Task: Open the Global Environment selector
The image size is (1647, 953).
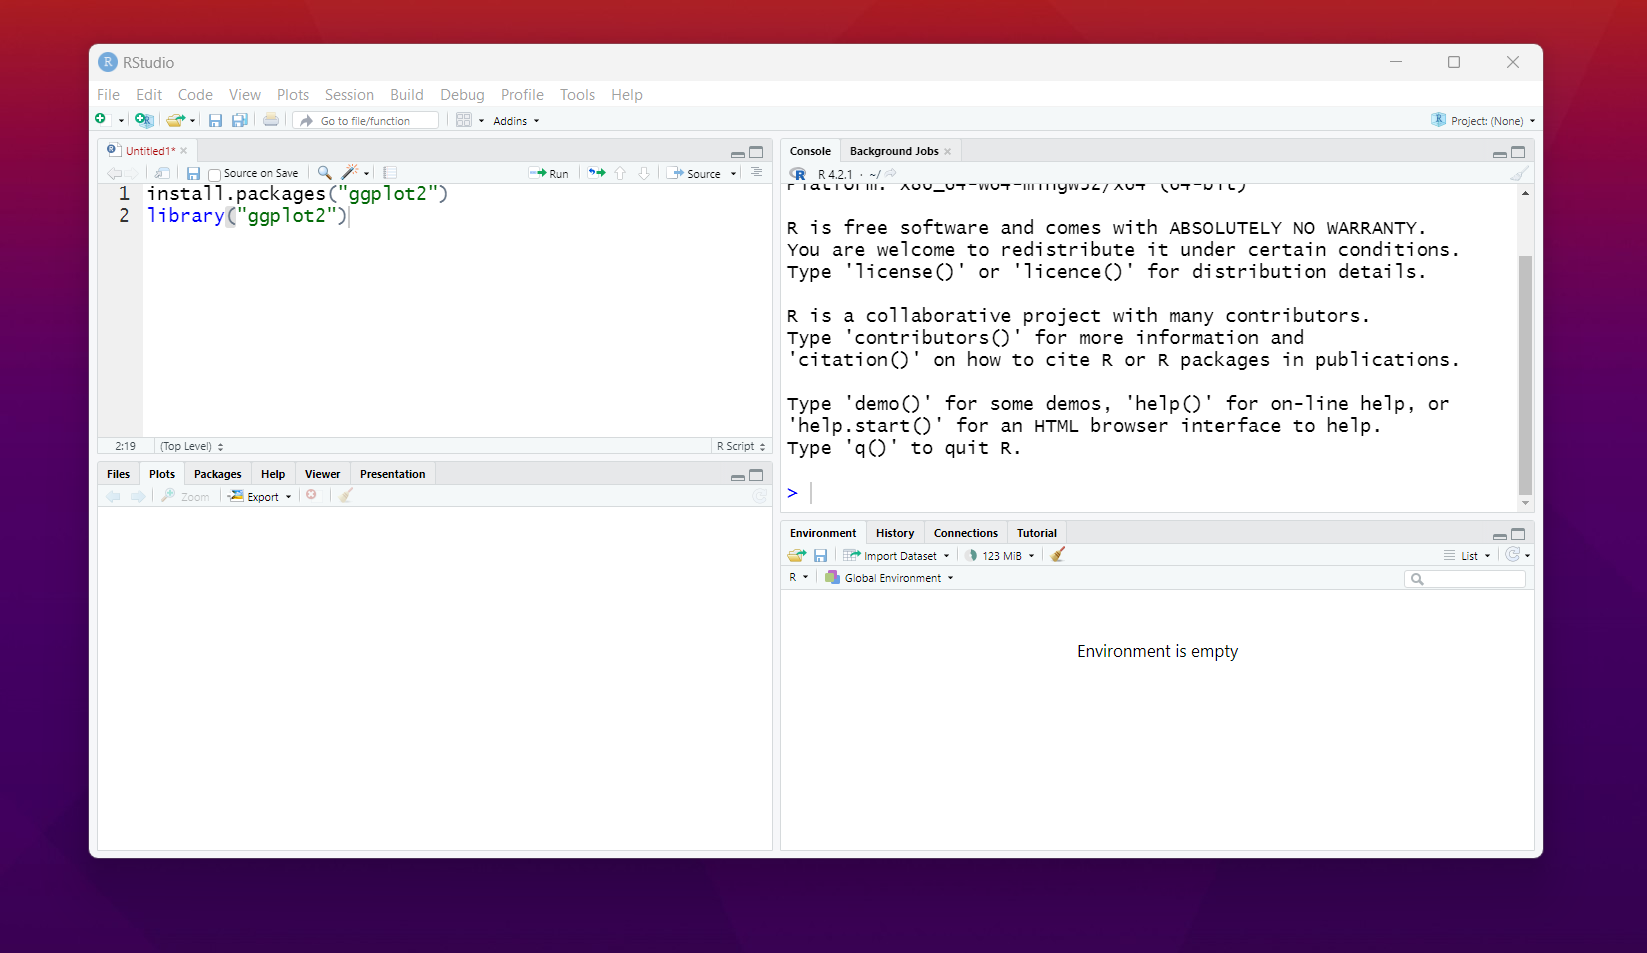Action: pyautogui.click(x=889, y=578)
